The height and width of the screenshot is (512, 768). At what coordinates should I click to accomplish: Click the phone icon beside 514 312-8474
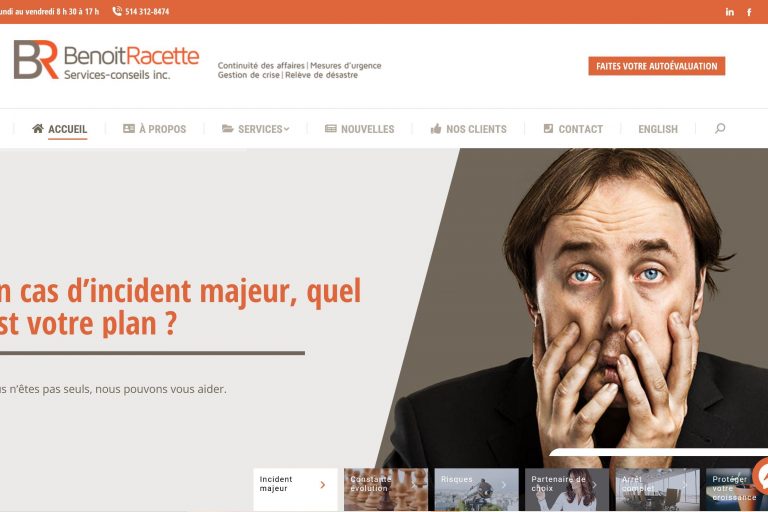117,11
